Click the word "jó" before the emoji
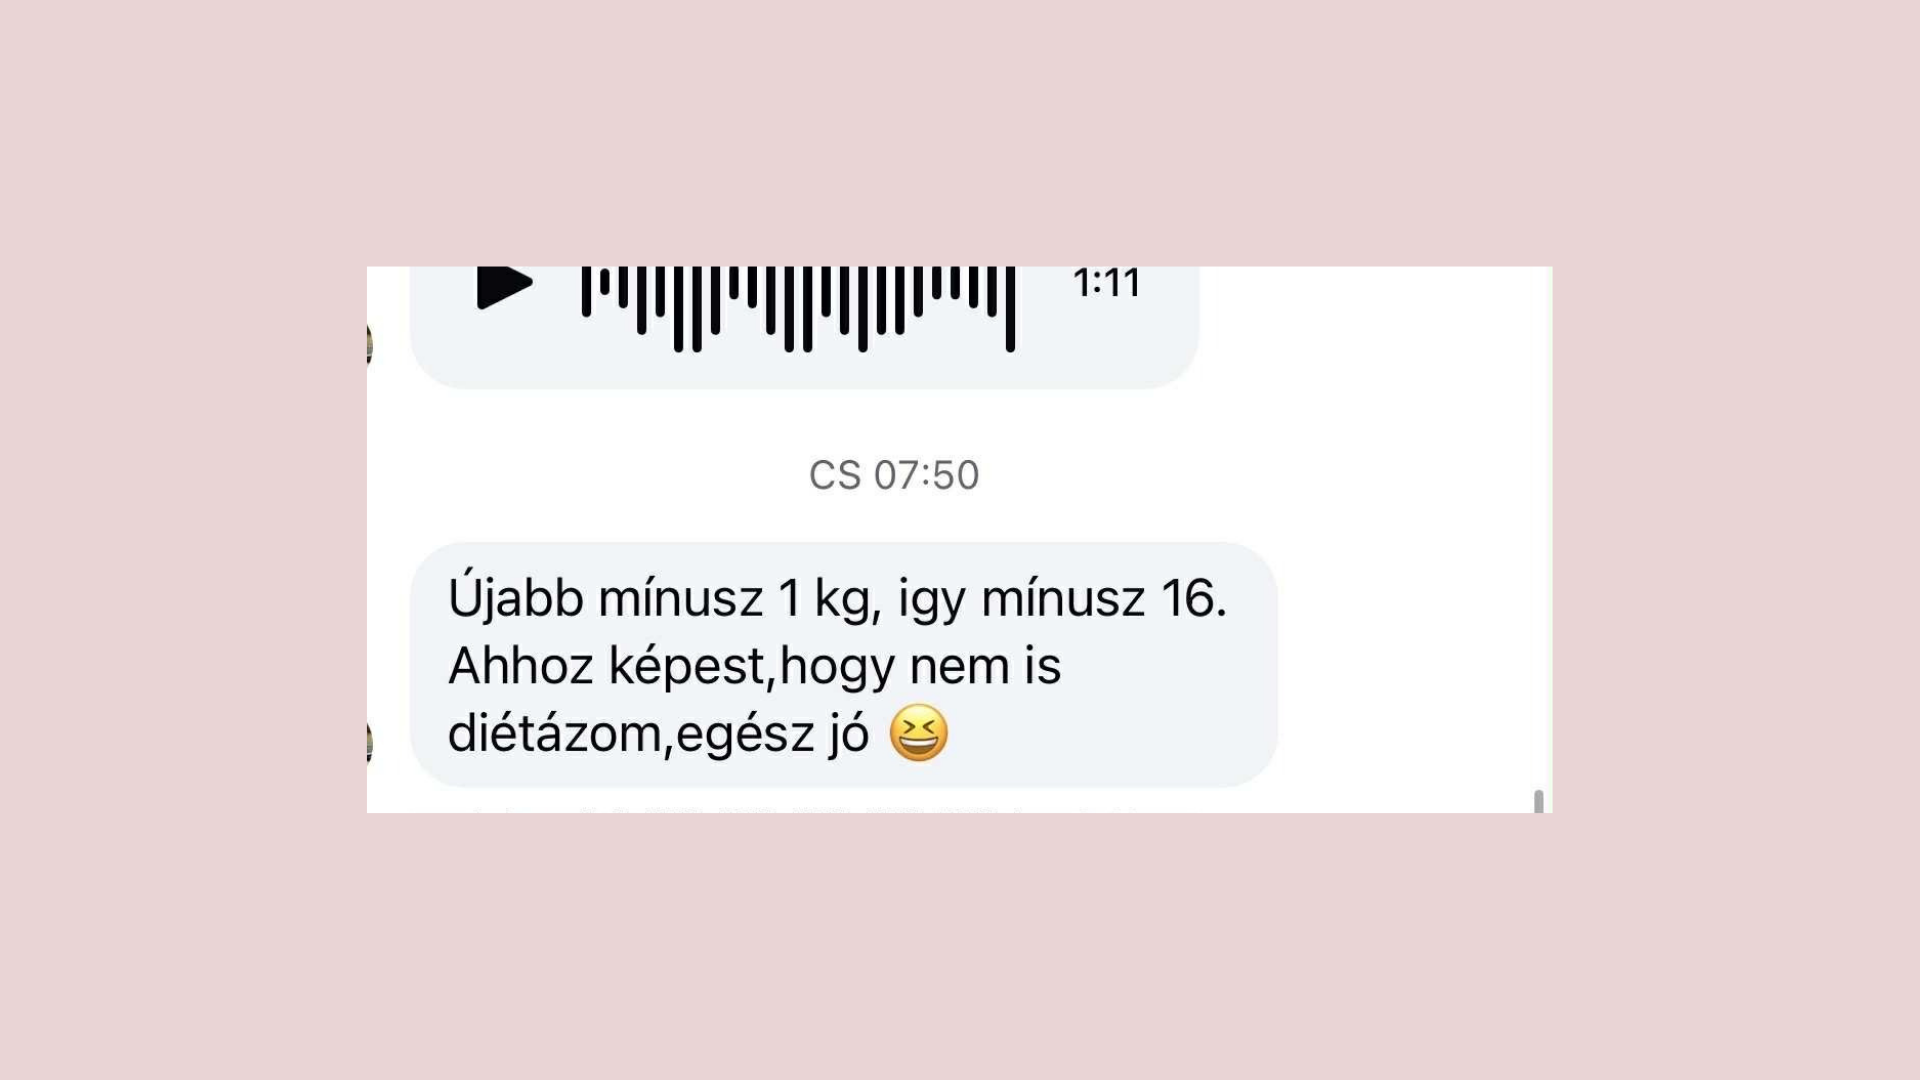Image resolution: width=1920 pixels, height=1080 pixels. click(x=849, y=735)
